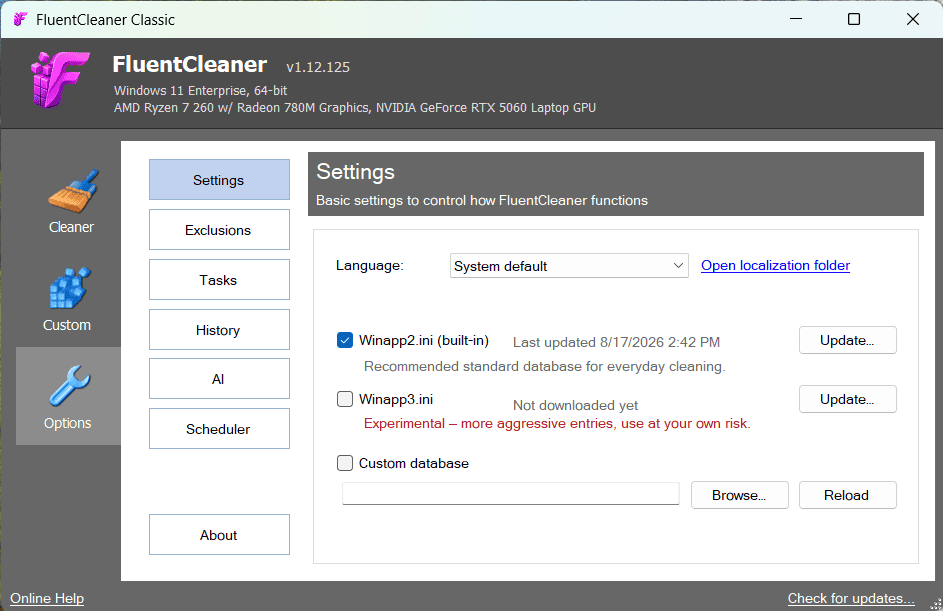943x611 pixels.
Task: Open the About page
Action: point(219,535)
